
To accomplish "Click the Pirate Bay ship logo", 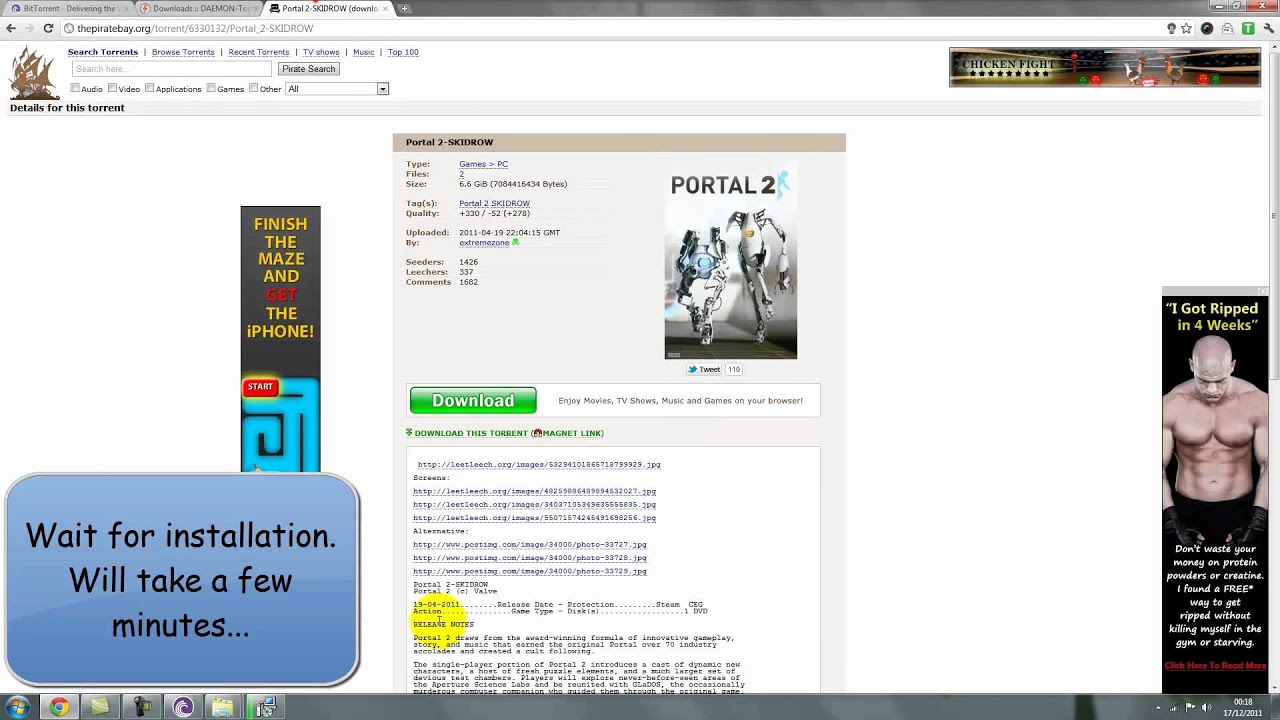I will click(x=33, y=73).
